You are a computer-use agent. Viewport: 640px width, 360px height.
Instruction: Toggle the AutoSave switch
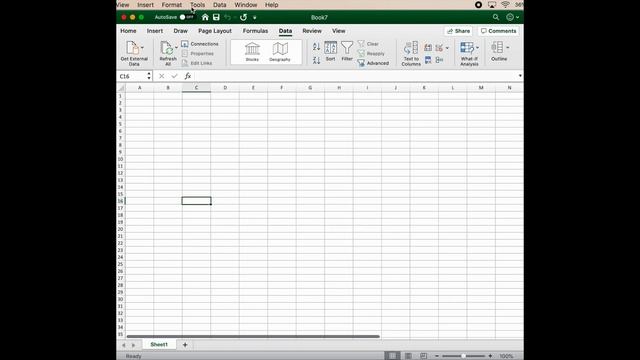[x=187, y=17]
